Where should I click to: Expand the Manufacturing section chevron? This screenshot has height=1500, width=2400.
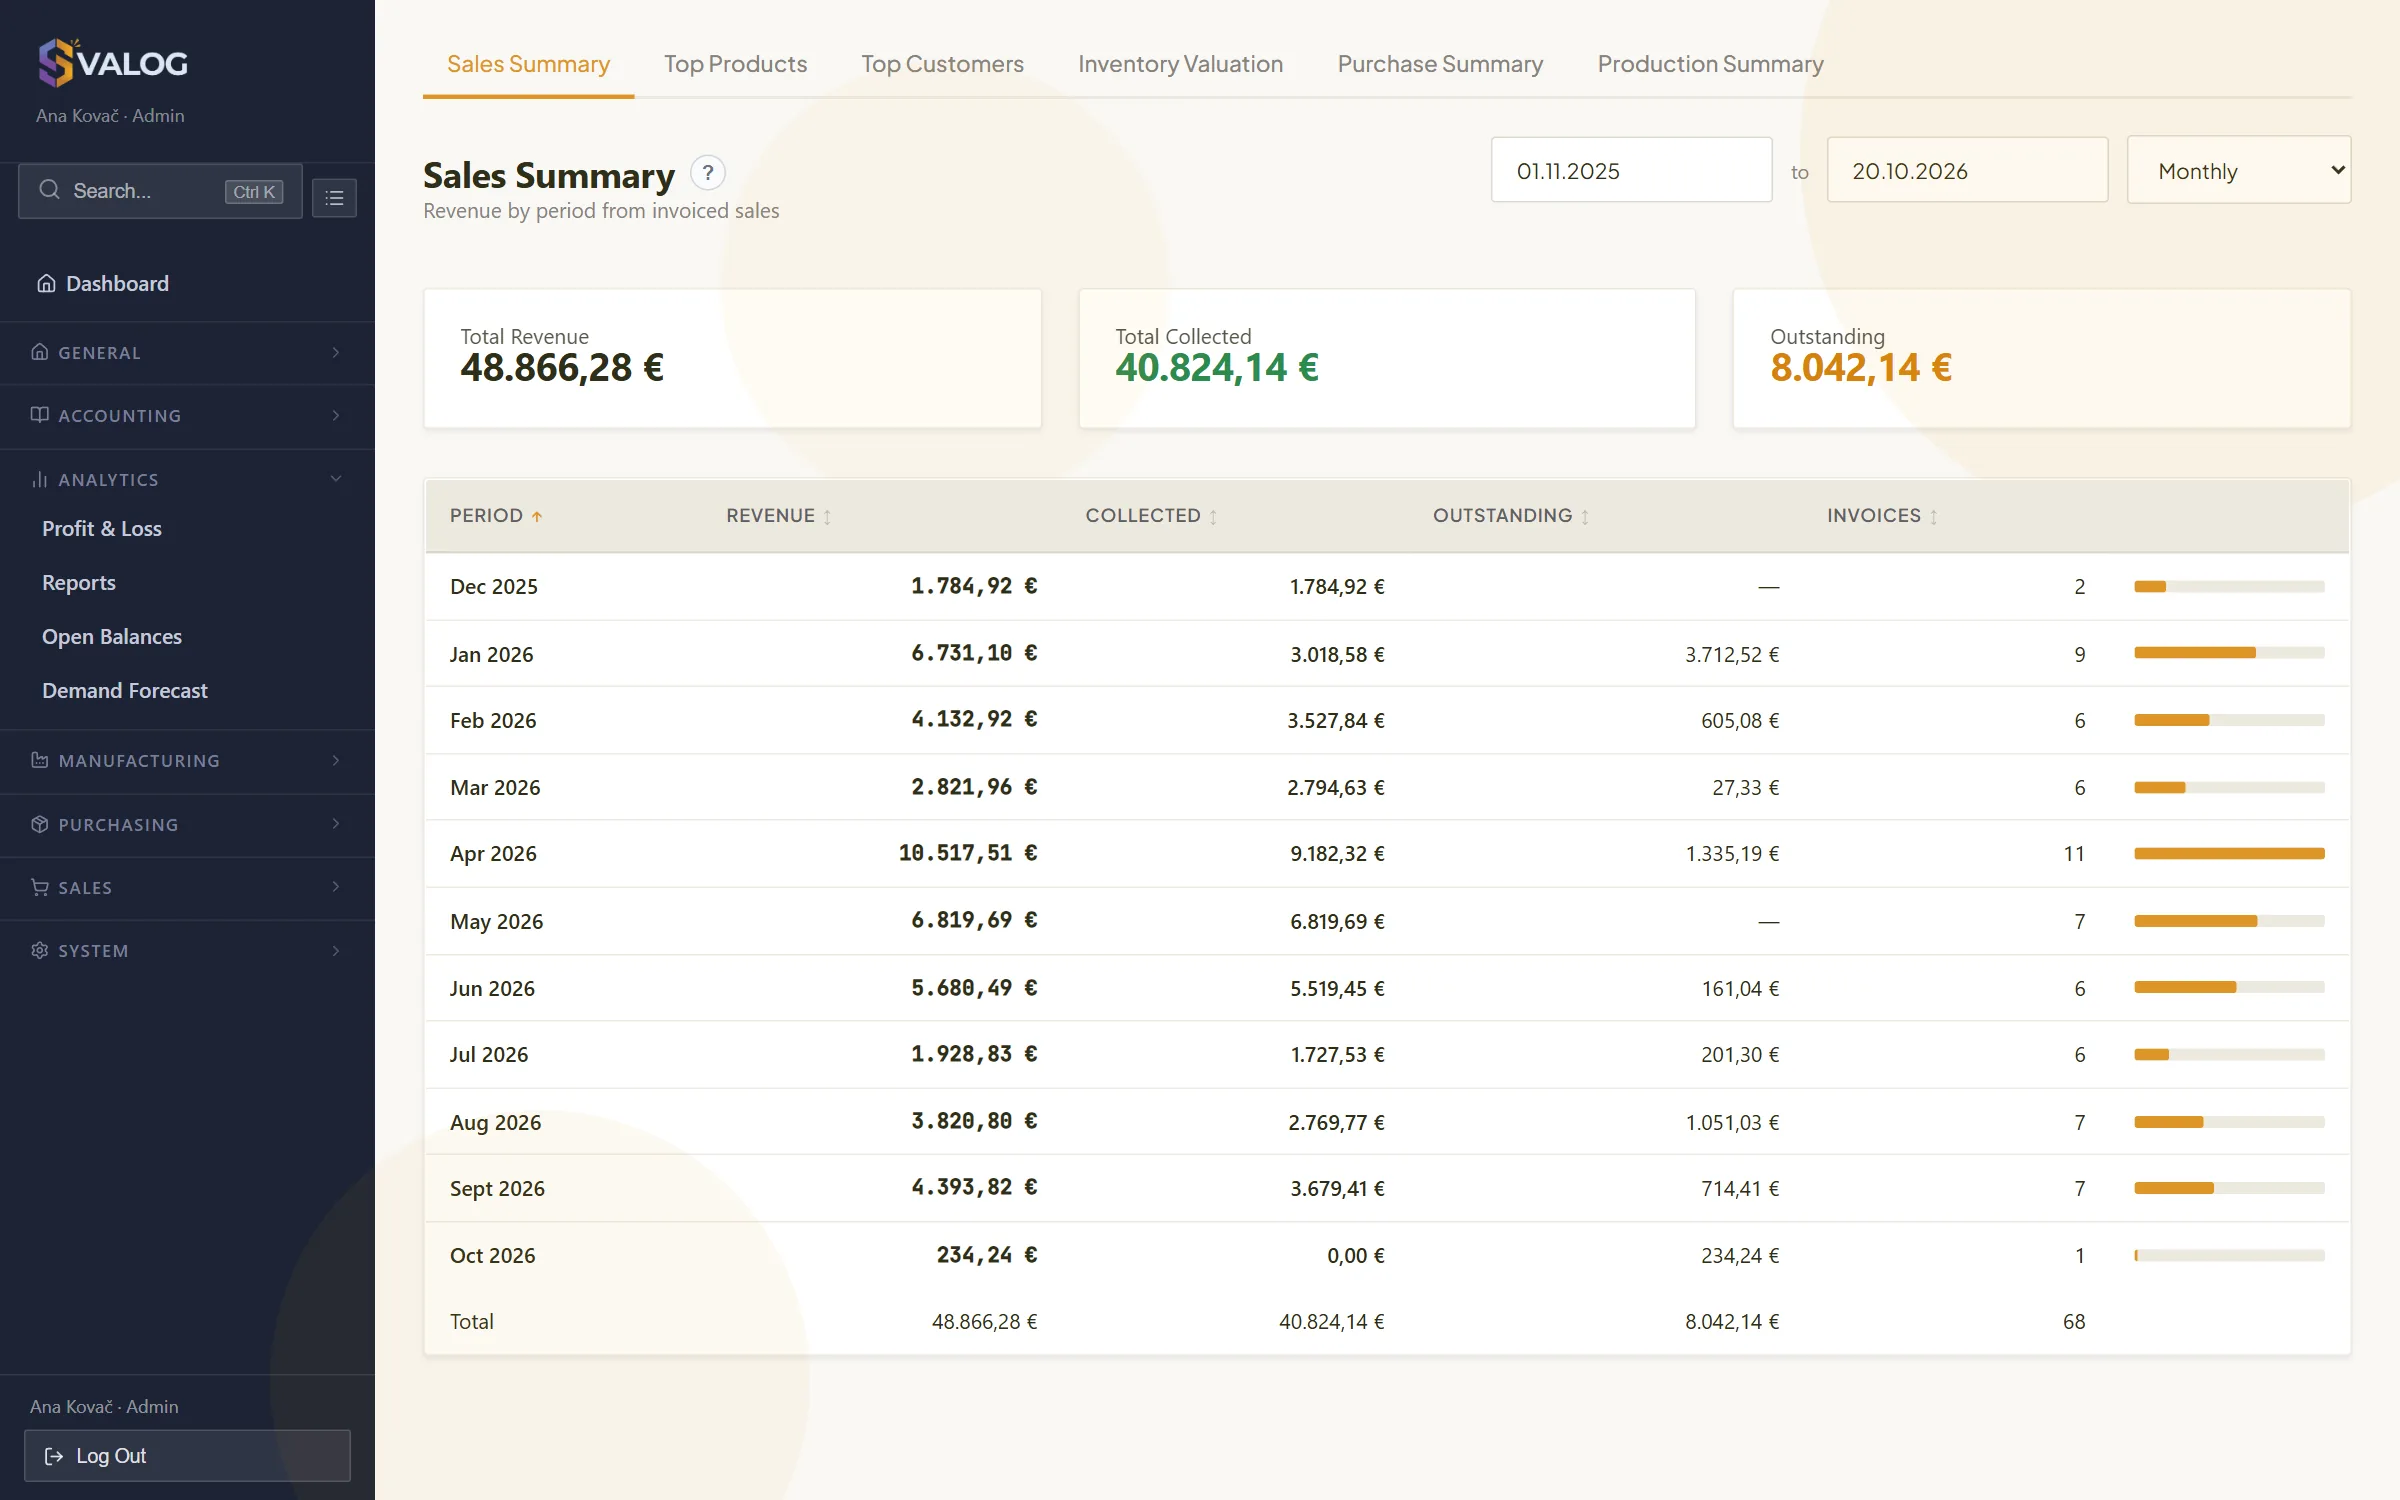[x=336, y=760]
